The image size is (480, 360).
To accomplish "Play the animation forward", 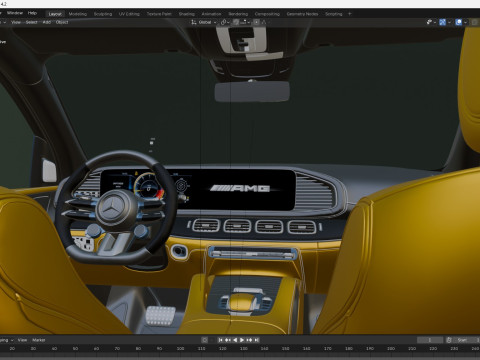I will pos(242,340).
